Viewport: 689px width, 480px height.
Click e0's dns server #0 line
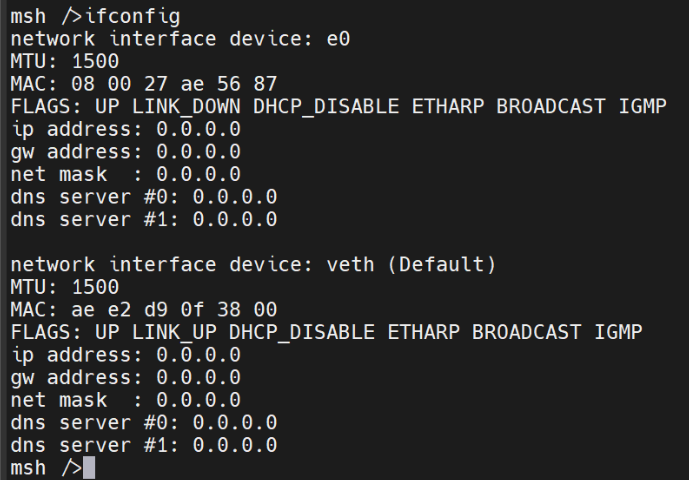143,197
